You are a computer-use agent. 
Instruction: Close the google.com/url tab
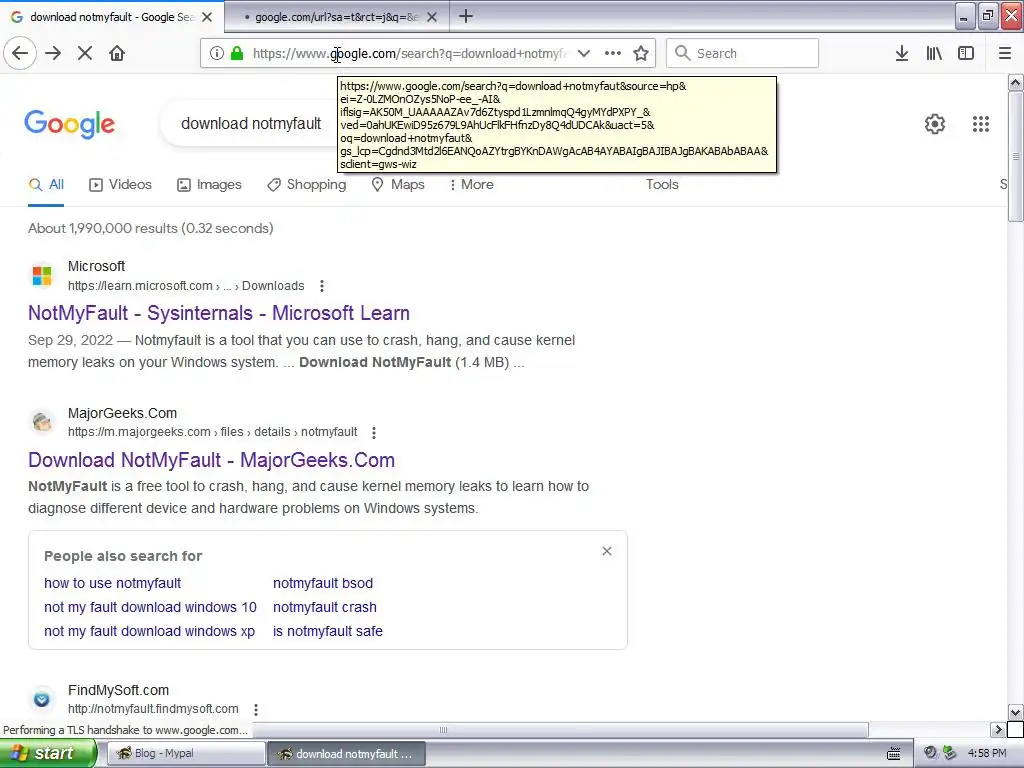(x=432, y=17)
